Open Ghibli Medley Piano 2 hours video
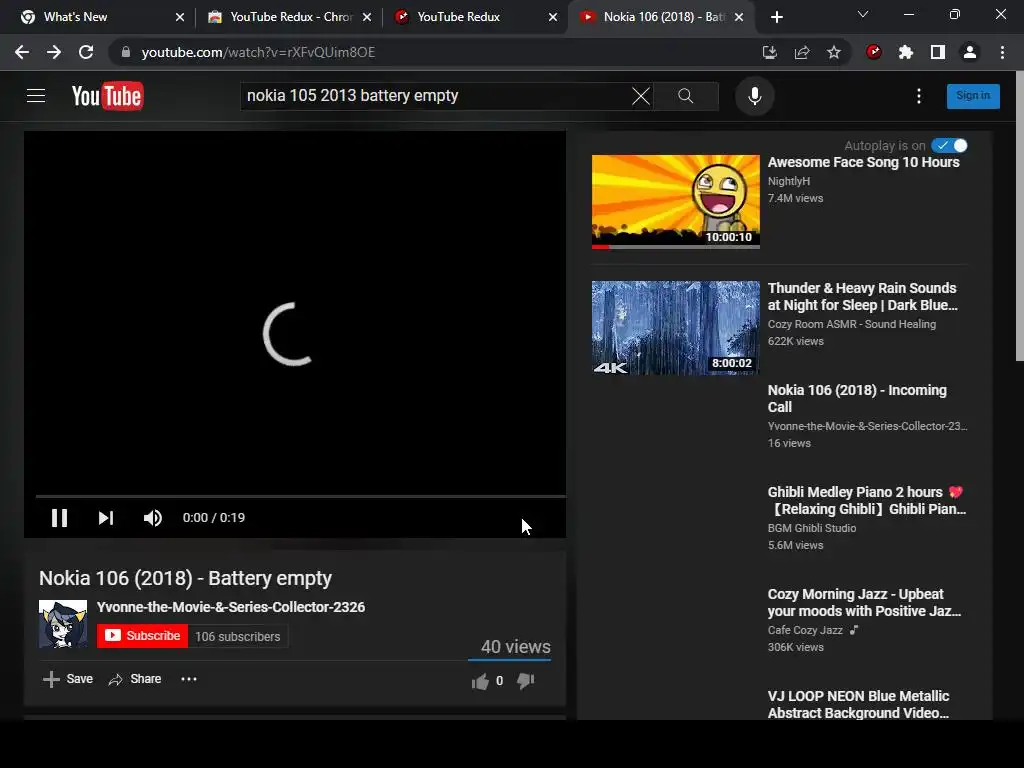 coord(867,500)
